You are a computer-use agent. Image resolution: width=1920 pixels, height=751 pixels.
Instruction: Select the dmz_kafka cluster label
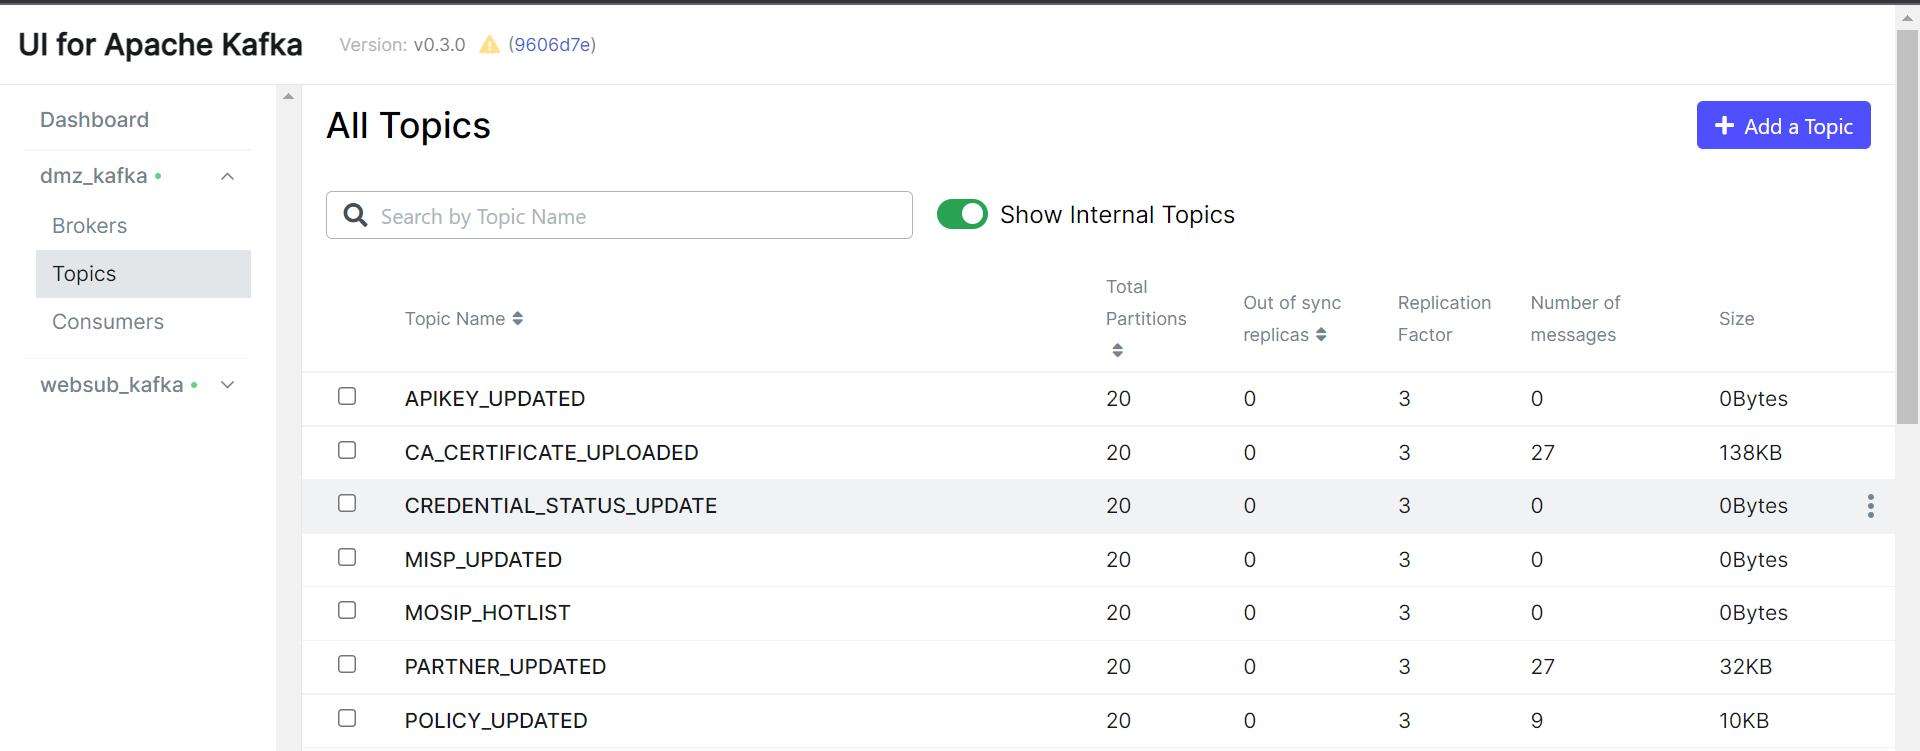coord(94,176)
